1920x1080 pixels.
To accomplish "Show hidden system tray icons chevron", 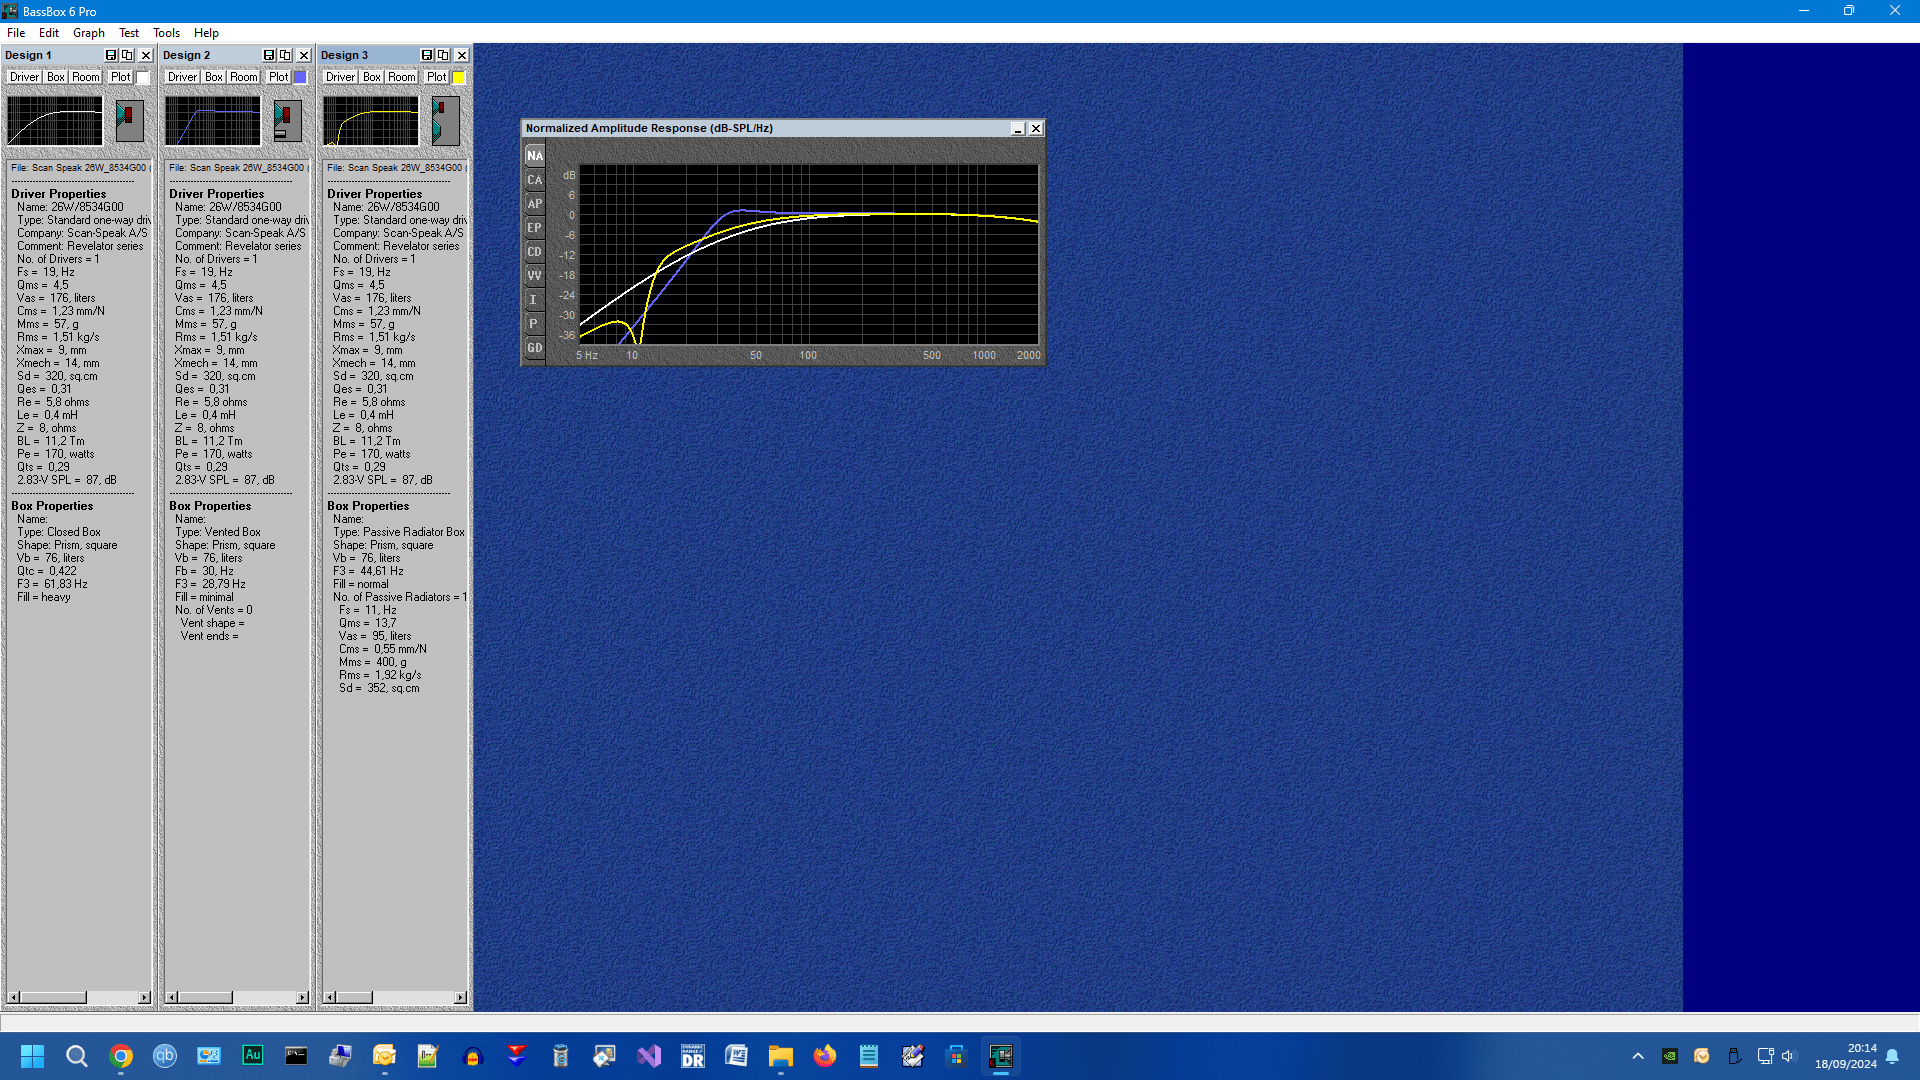I will (1638, 1056).
